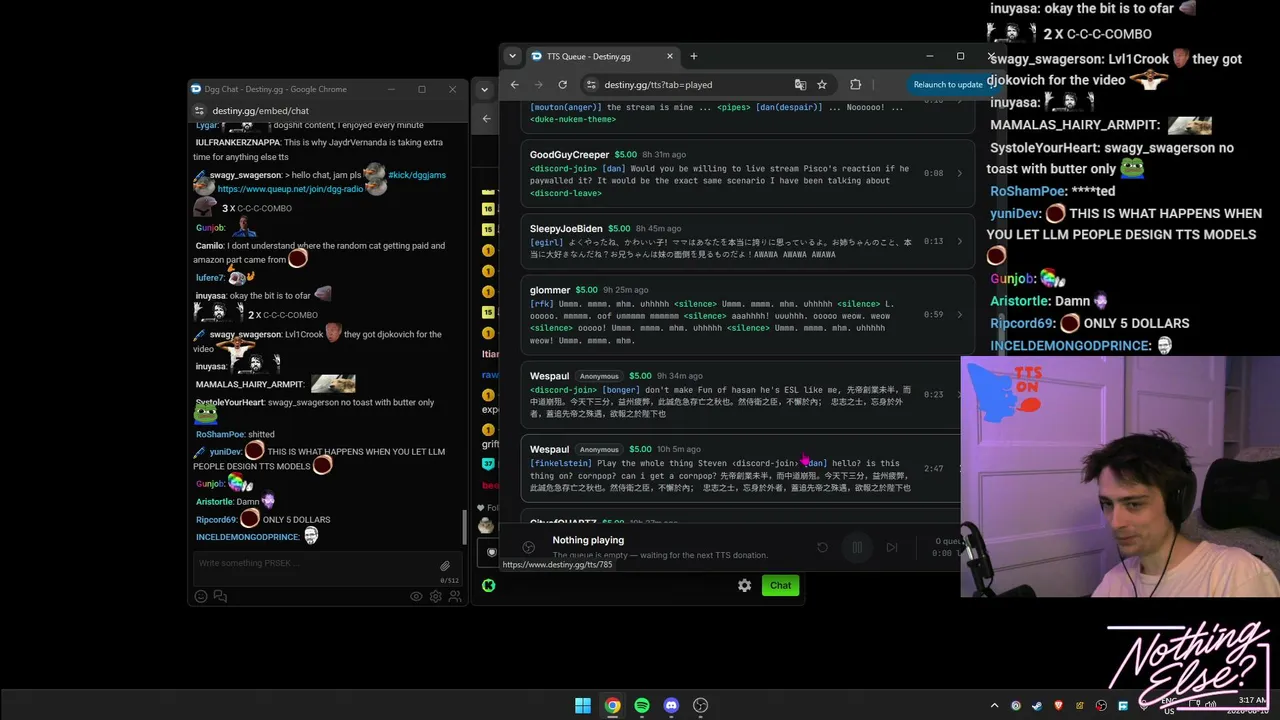Click yuniDev username in Dgg Chat
Screen dimensions: 1280x720
coord(224,452)
